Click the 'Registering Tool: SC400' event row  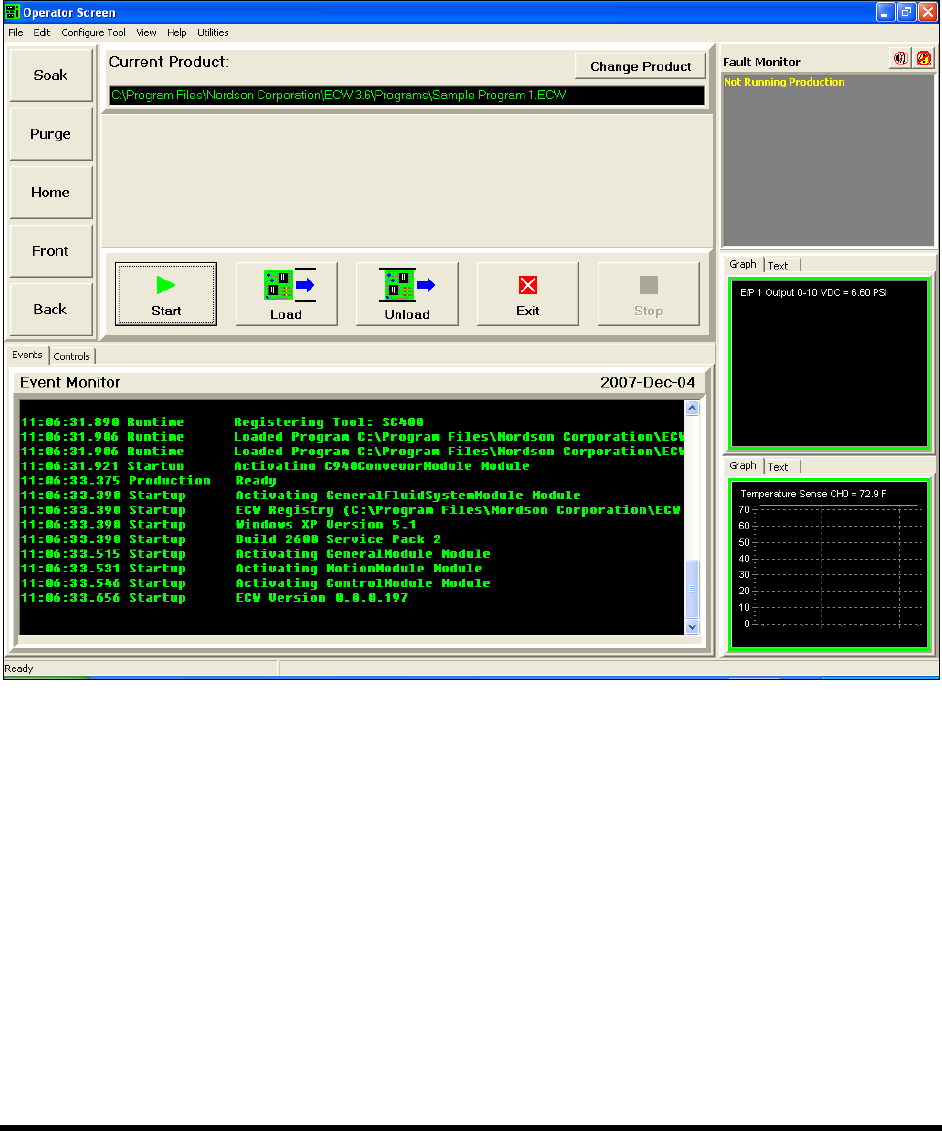click(x=352, y=422)
